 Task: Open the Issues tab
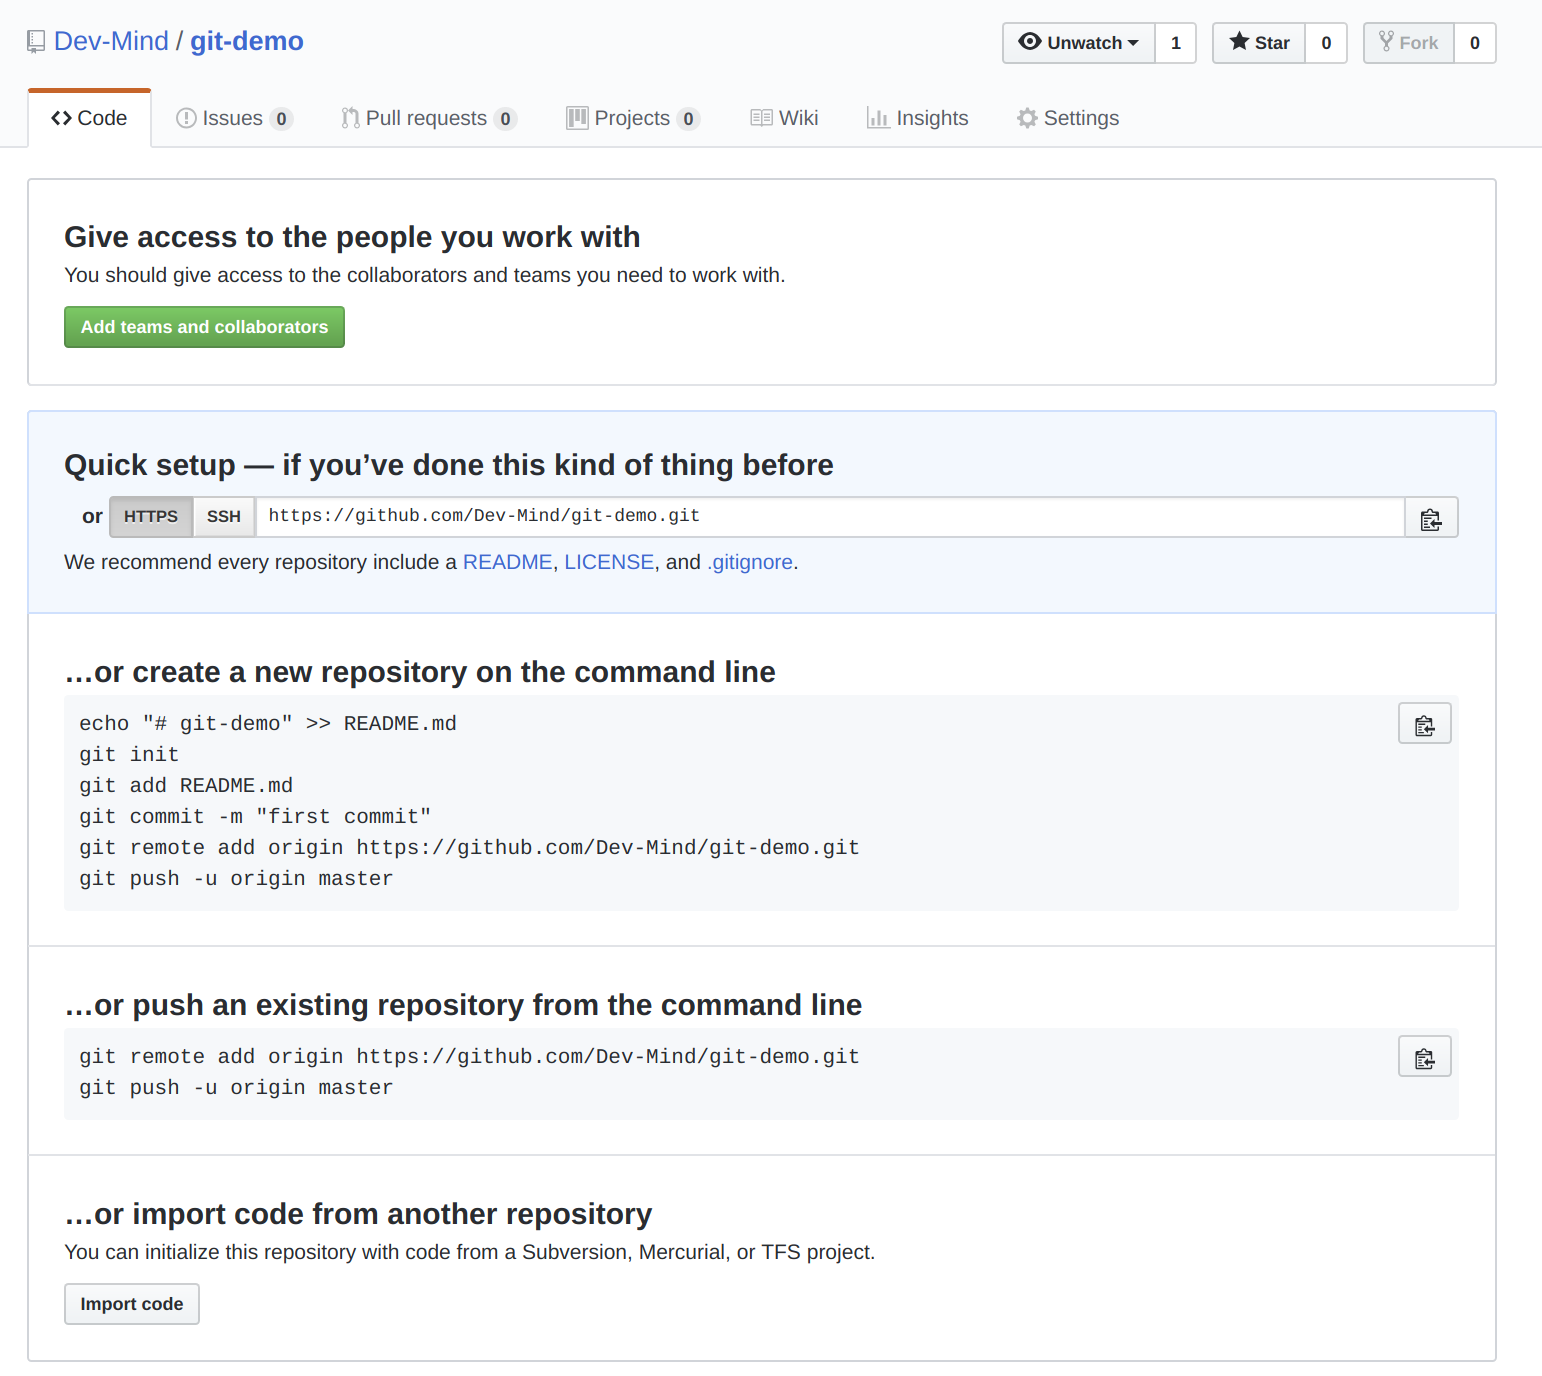pyautogui.click(x=234, y=118)
